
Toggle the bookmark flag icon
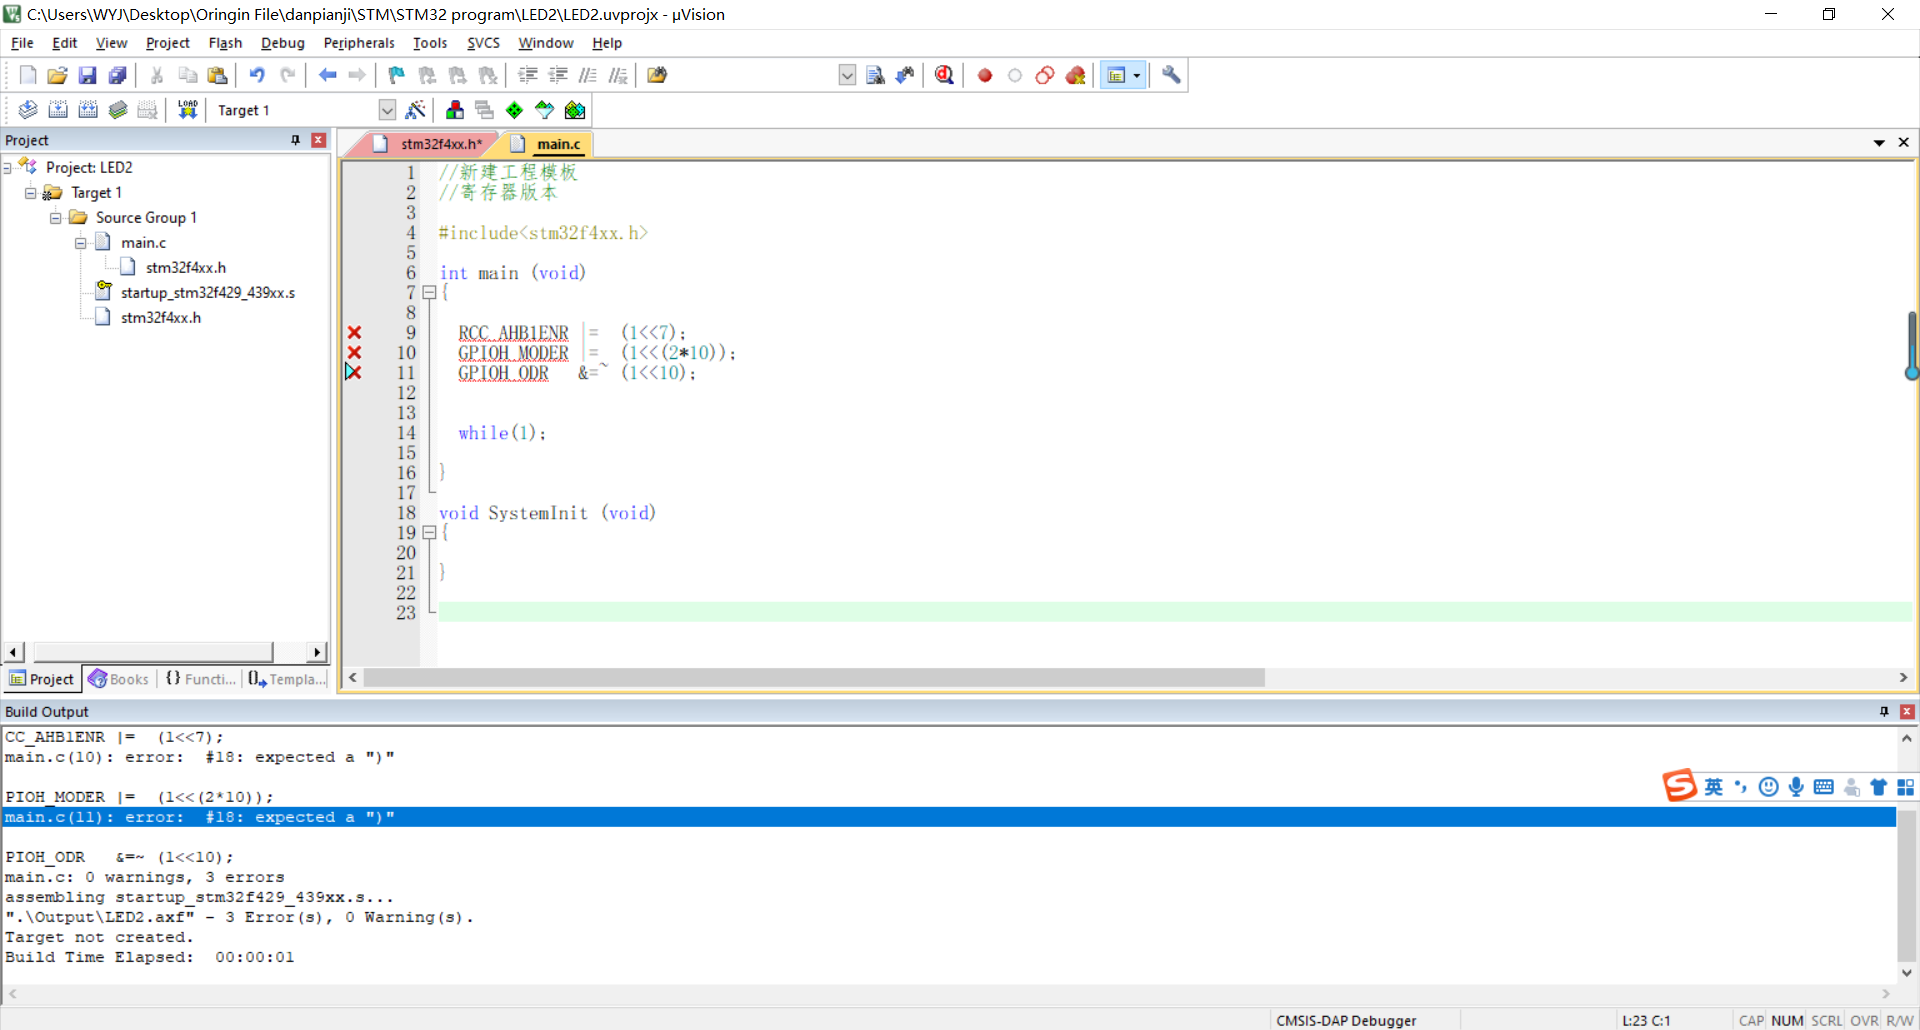pos(397,75)
